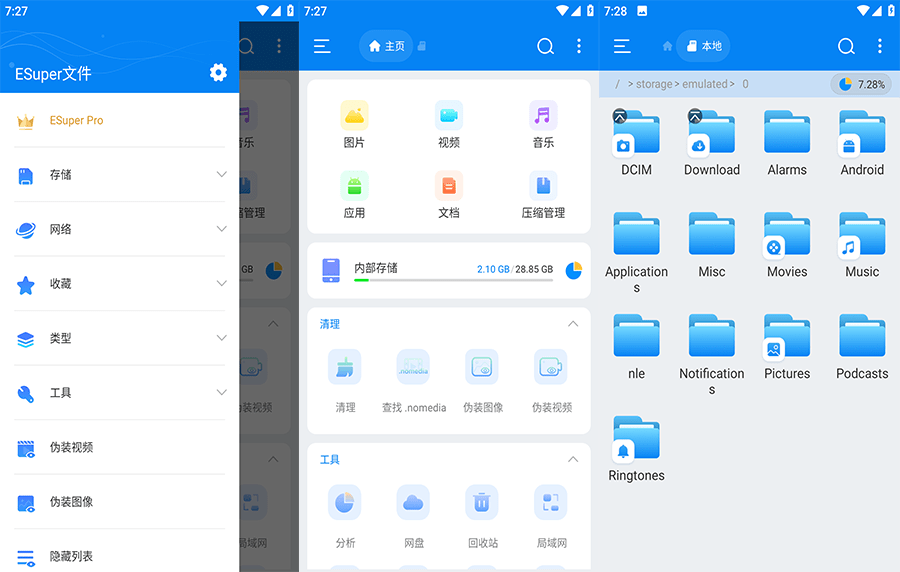Open the Android folder
Image resolution: width=900 pixels, height=572 pixels.
862,143
